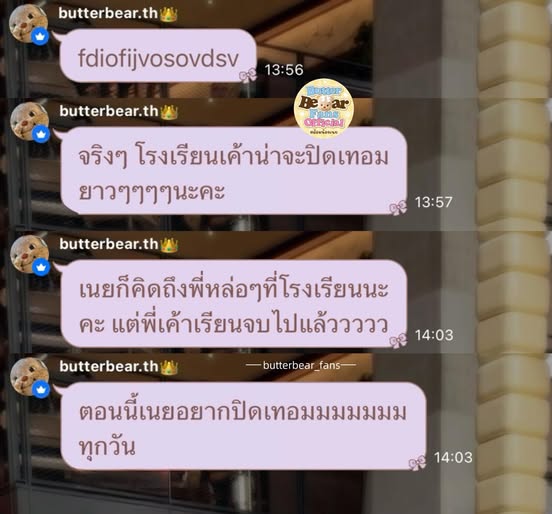Open the butterbear.th username above the last message
The width and height of the screenshot is (552, 514).
pos(109,366)
